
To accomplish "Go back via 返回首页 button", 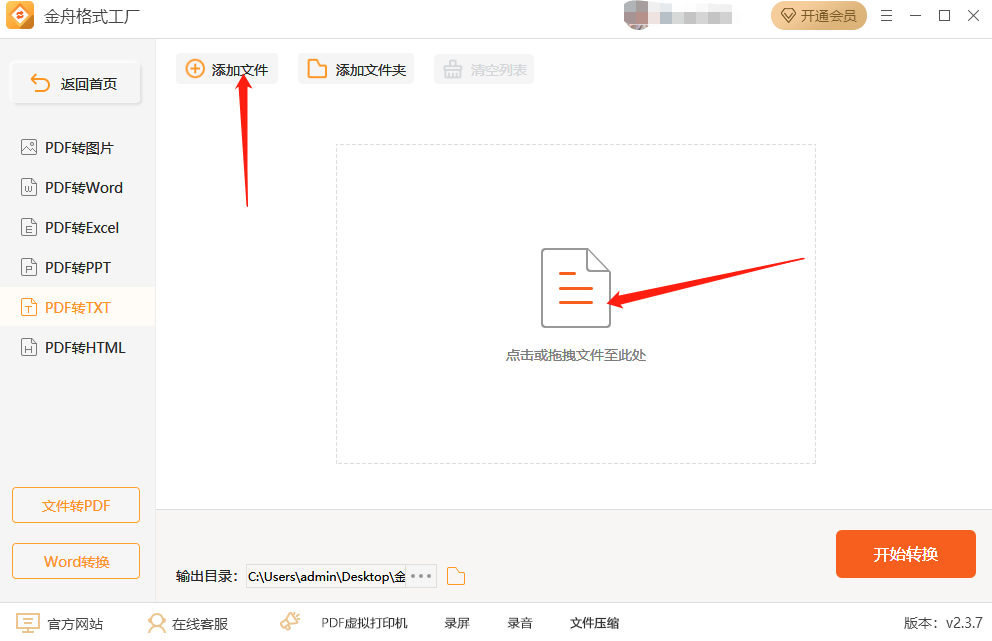I will coord(76,84).
